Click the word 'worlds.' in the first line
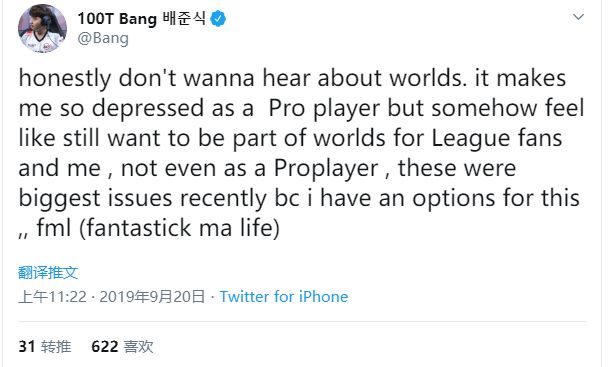 (x=428, y=78)
